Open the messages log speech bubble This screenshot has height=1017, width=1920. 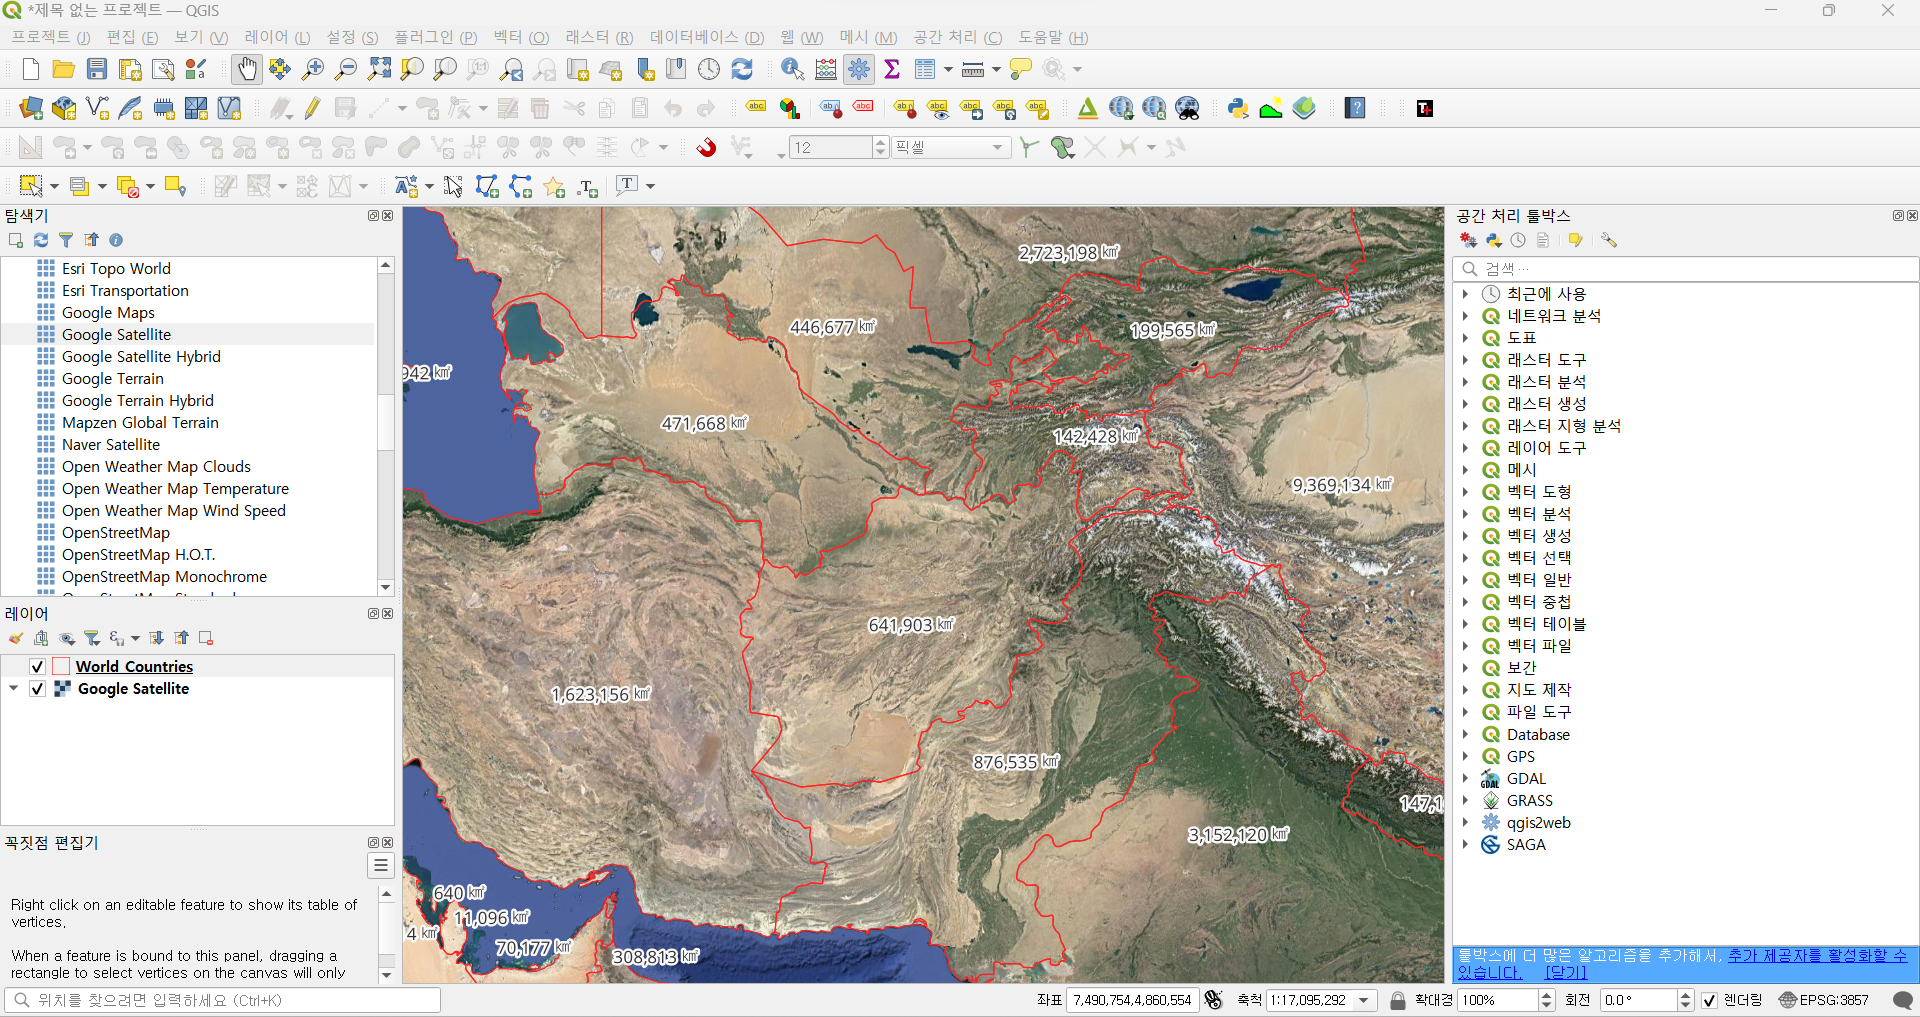pos(1903,1000)
